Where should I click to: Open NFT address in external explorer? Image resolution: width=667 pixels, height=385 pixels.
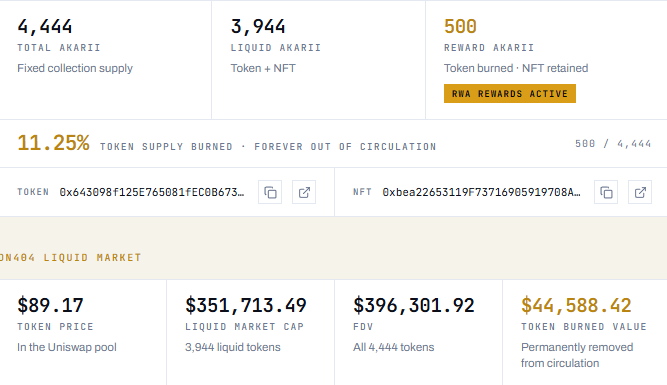(640, 192)
